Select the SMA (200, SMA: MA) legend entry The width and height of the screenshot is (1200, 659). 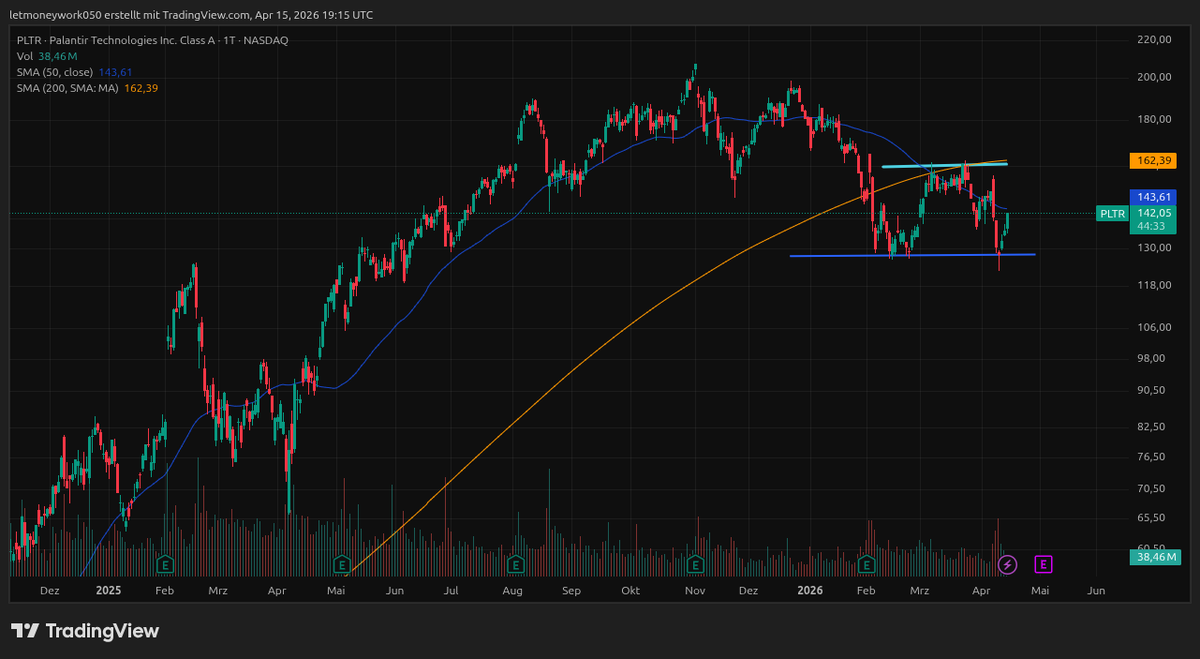[x=87, y=88]
